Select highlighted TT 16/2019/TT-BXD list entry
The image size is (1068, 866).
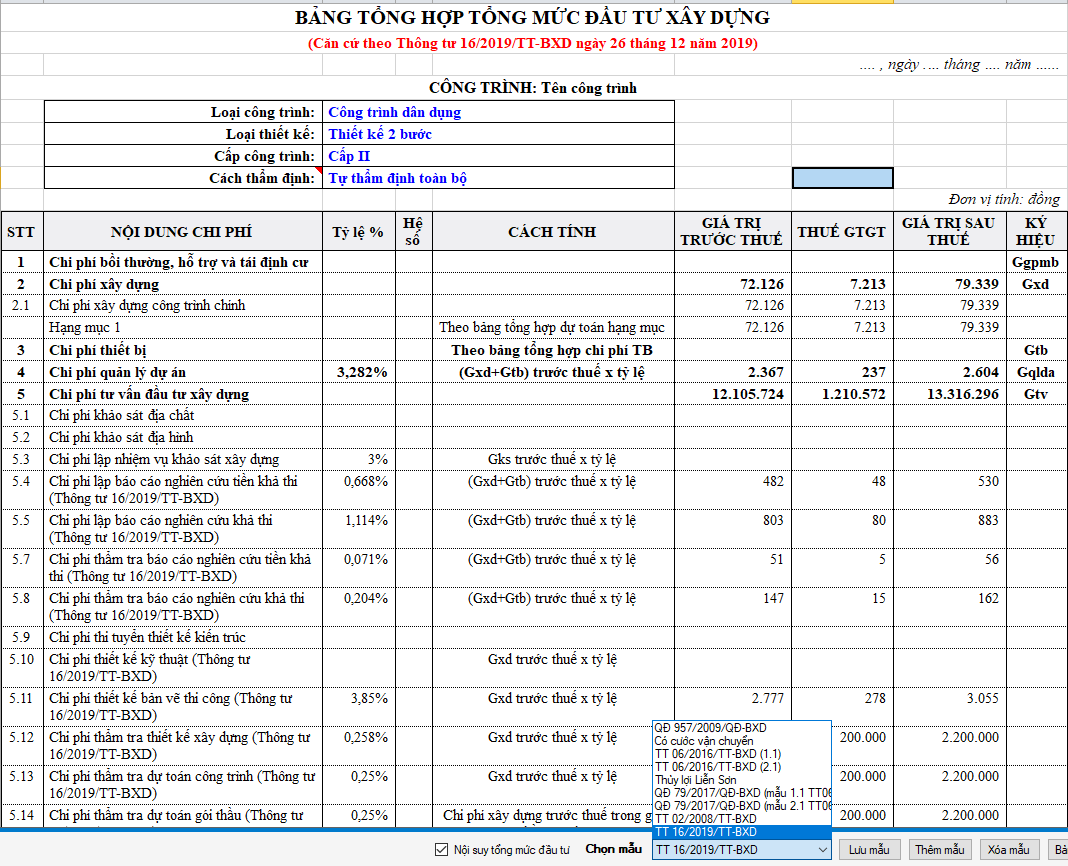coord(742,832)
